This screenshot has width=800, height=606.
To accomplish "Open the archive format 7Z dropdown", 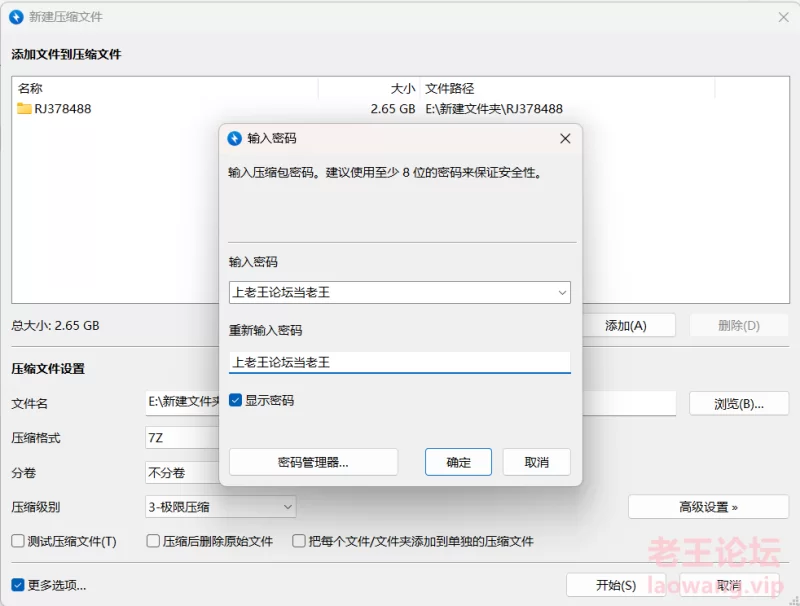I will tap(182, 438).
